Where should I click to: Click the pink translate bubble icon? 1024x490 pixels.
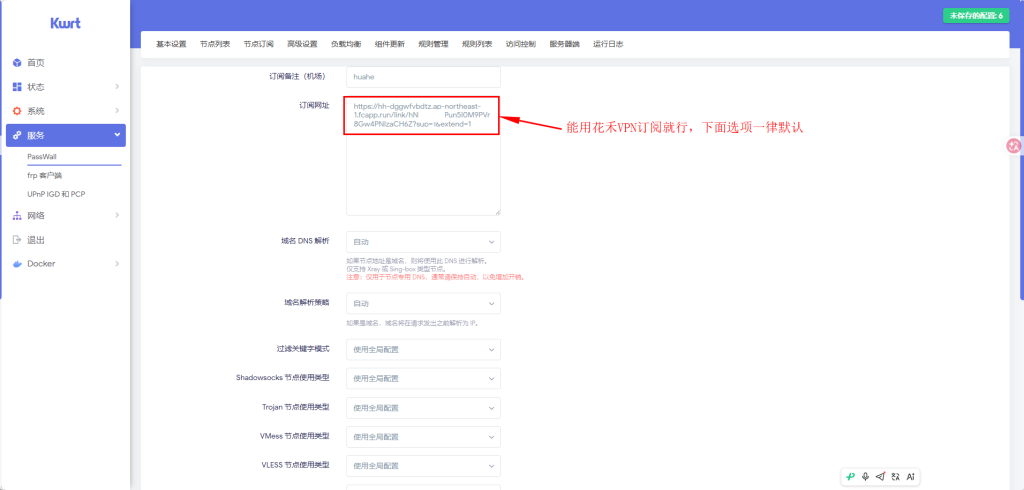coord(1014,146)
